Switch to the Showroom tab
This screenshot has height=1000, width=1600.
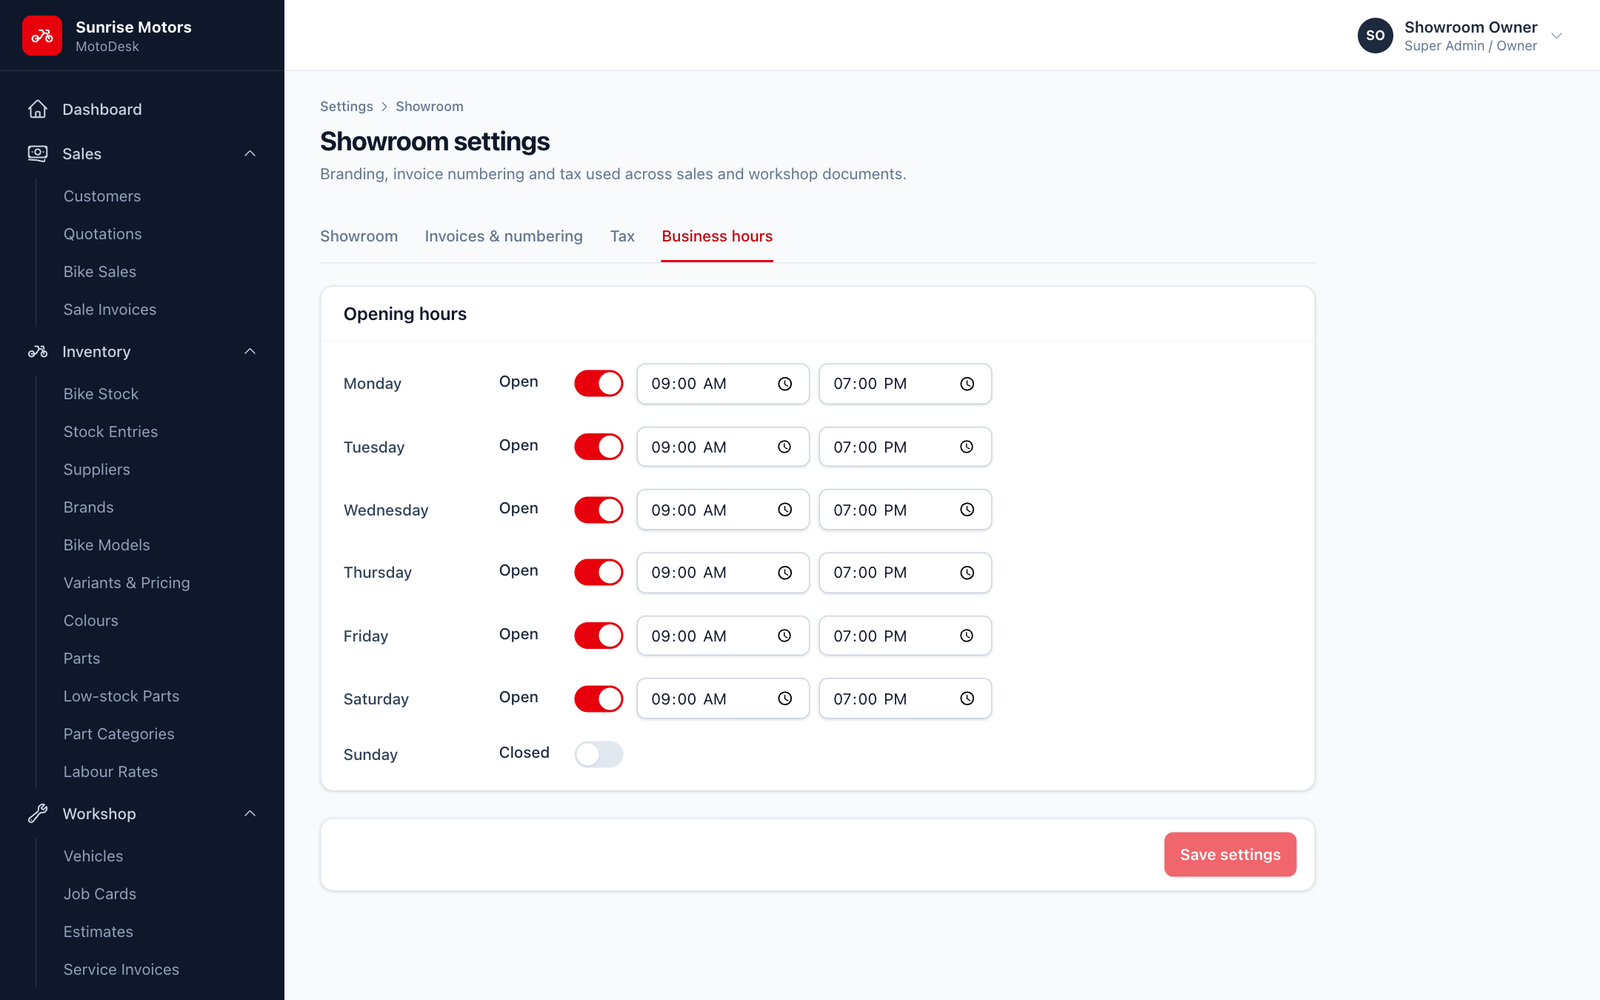[x=359, y=236]
